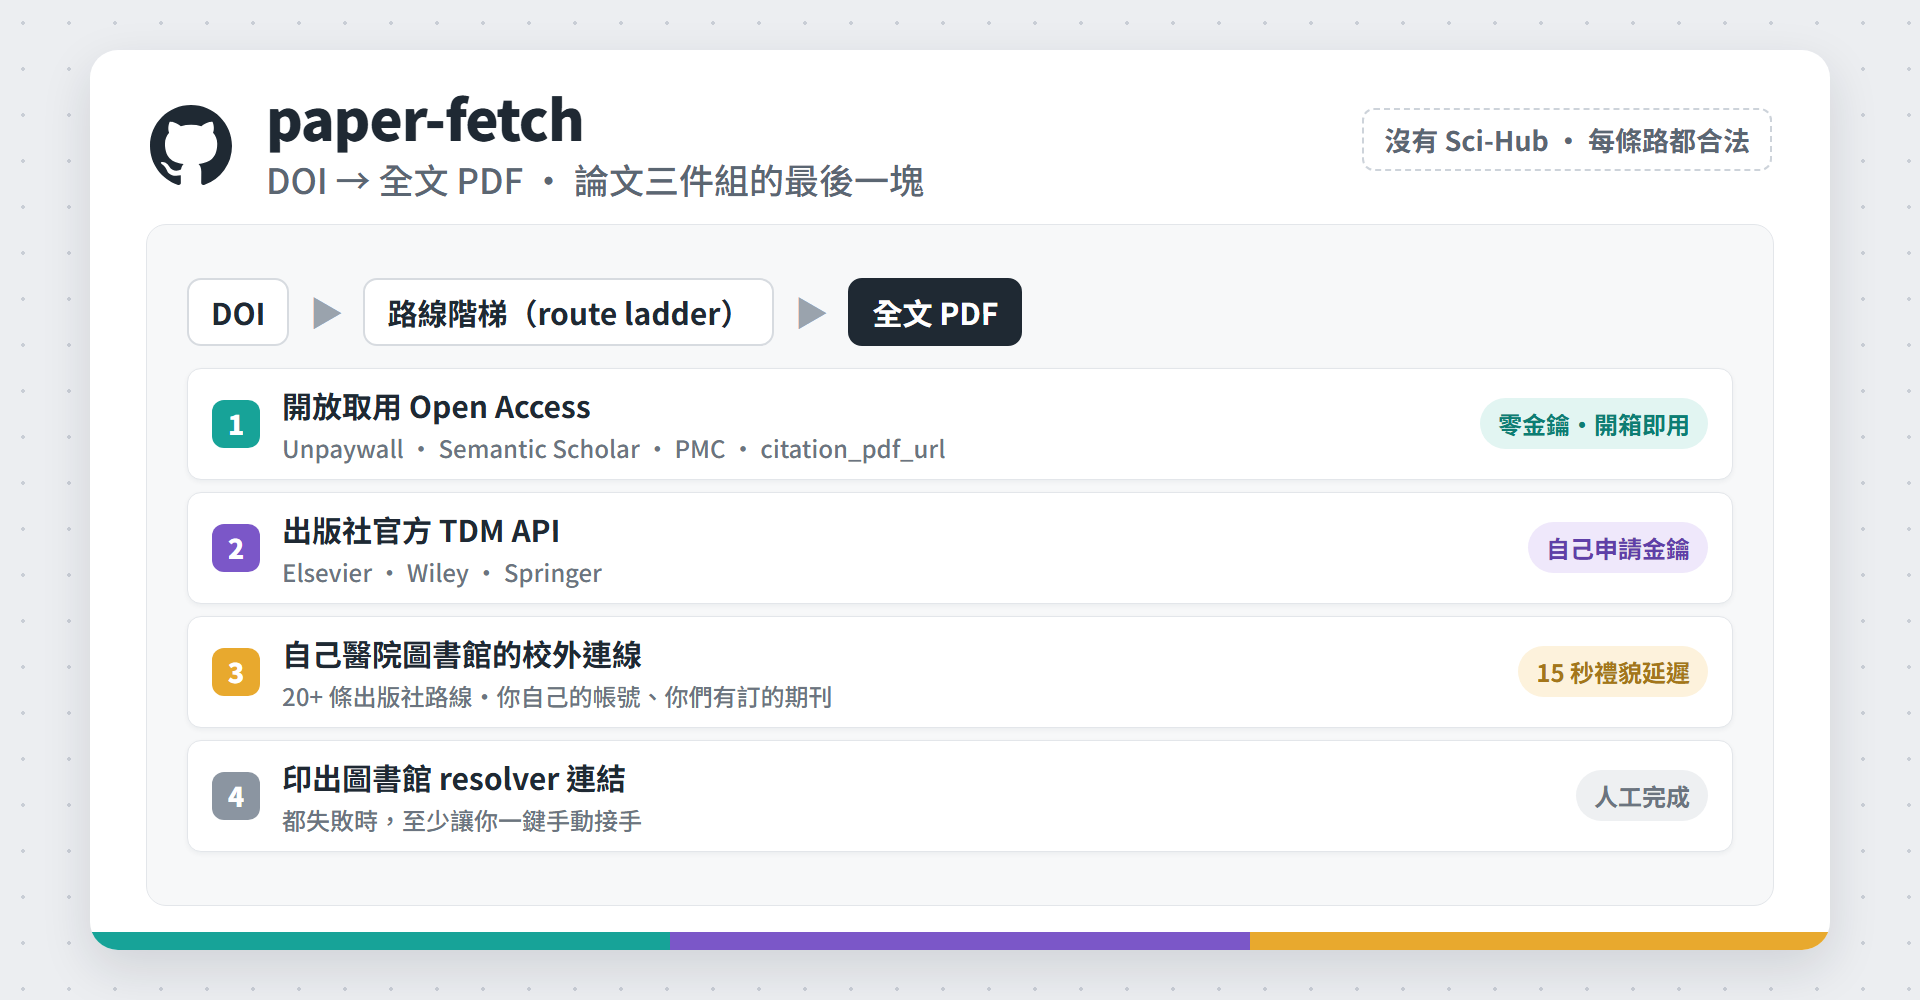Click the dark 全文 PDF button
Screen dimensions: 1920x1000
coord(935,312)
